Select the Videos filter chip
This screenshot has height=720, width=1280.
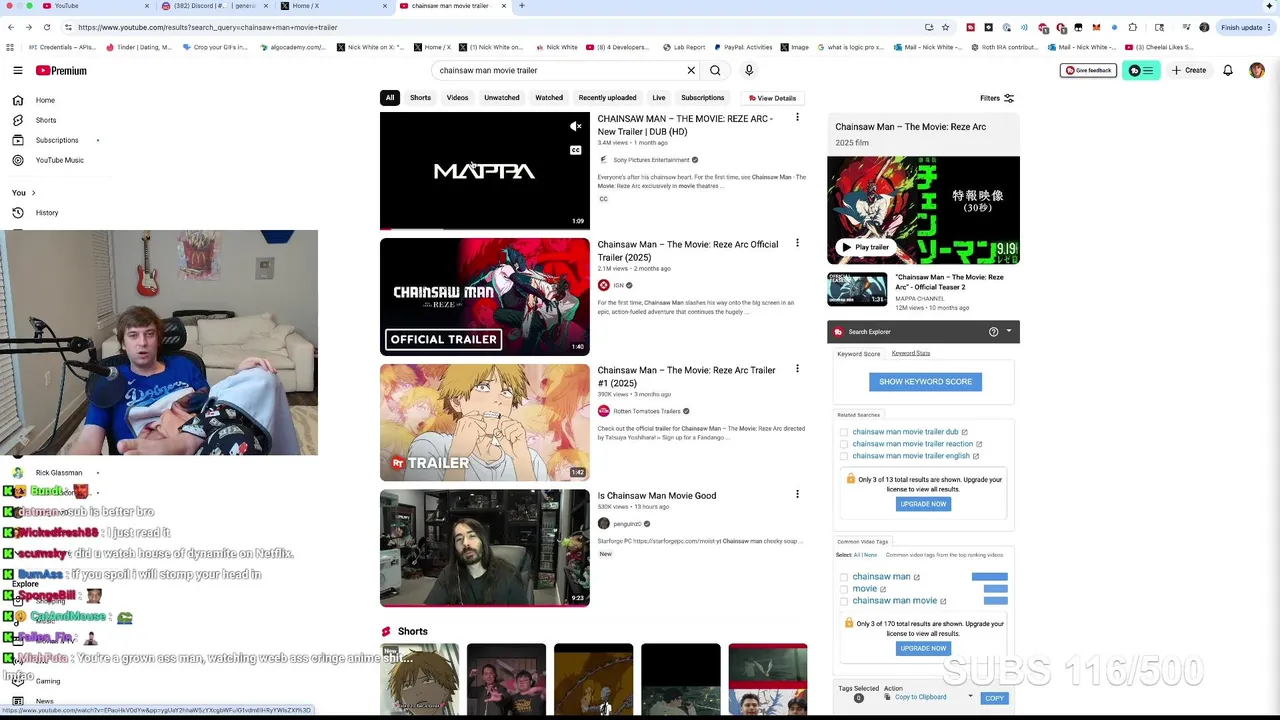pyautogui.click(x=457, y=98)
